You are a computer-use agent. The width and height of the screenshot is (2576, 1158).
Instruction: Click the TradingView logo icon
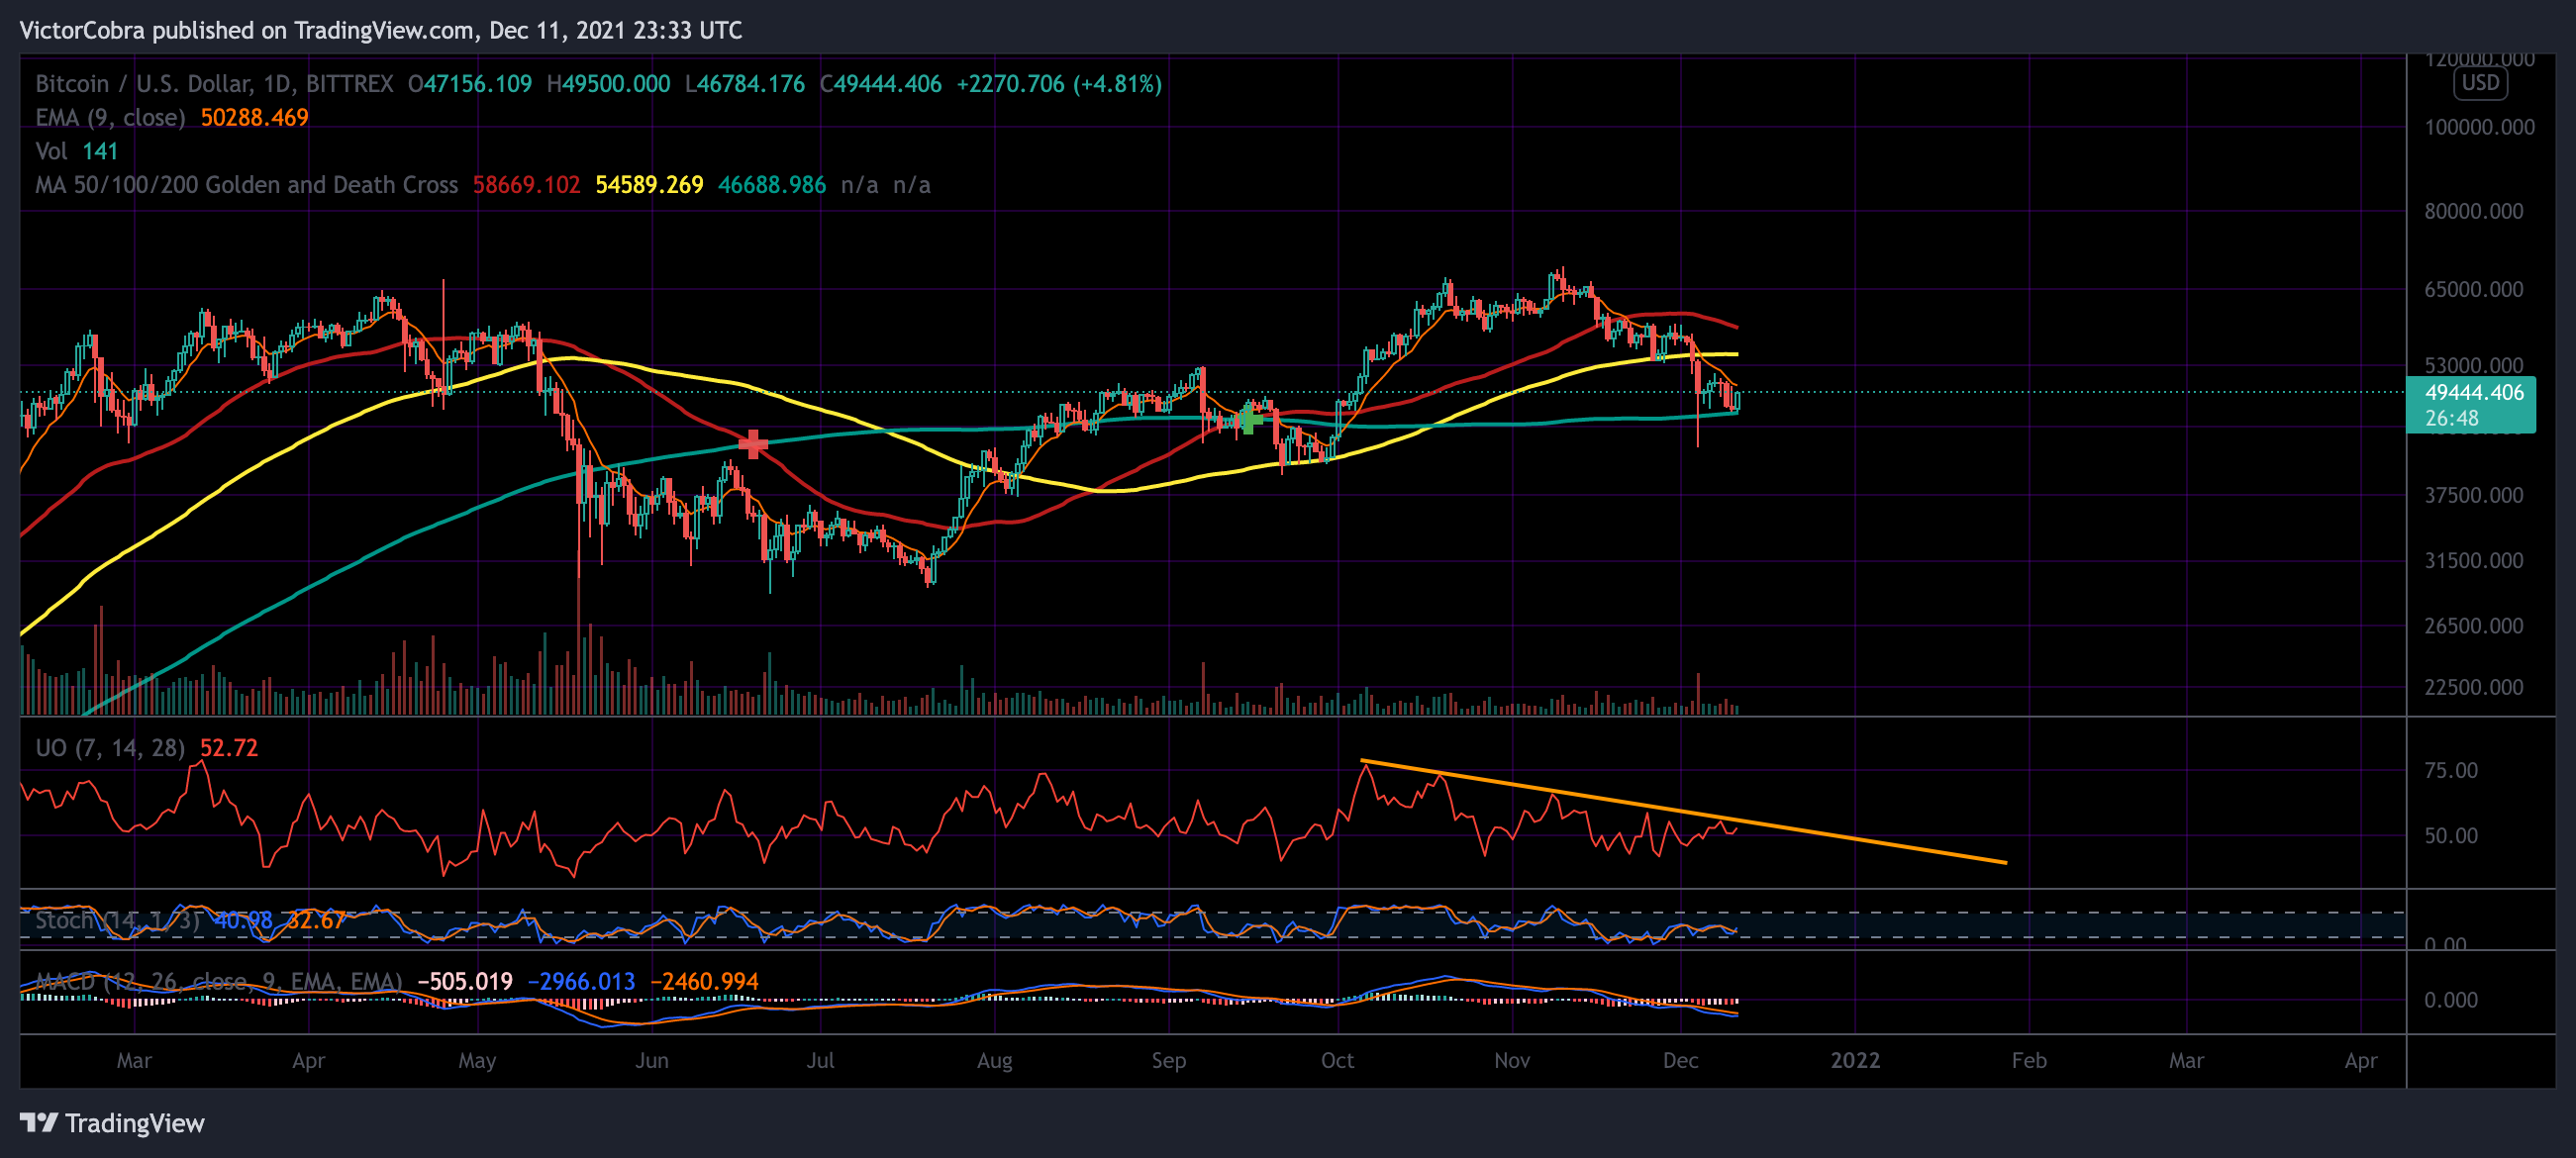(39, 1122)
